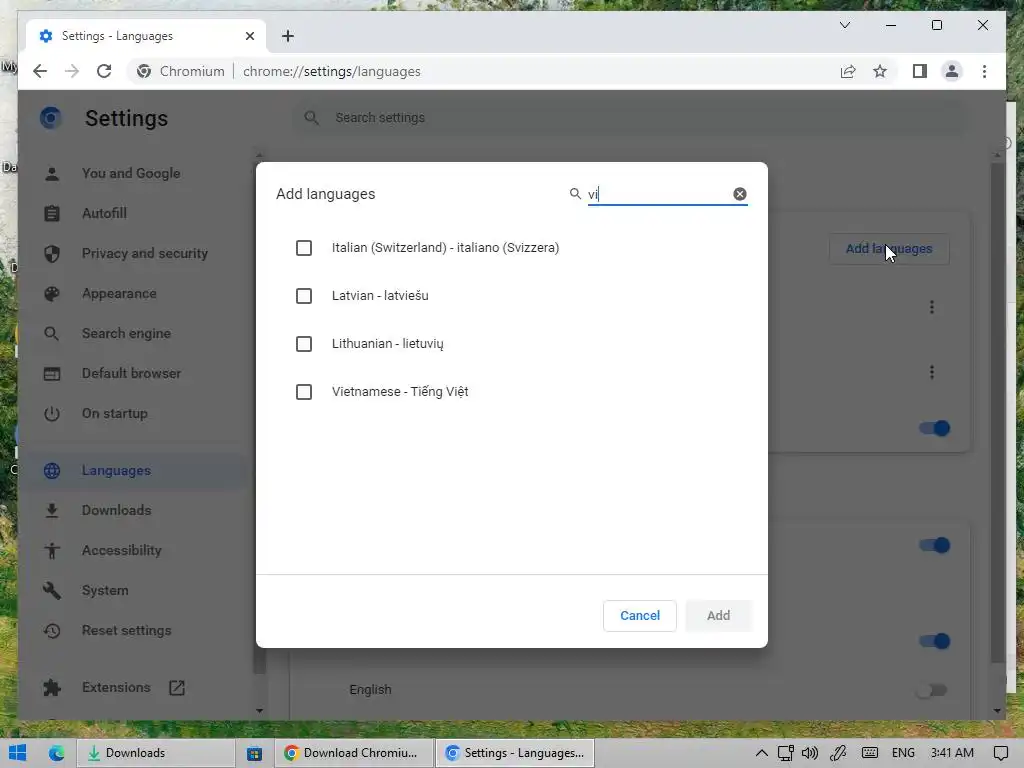The image size is (1024, 768).
Task: Open Reset settings section
Action: coord(126,631)
